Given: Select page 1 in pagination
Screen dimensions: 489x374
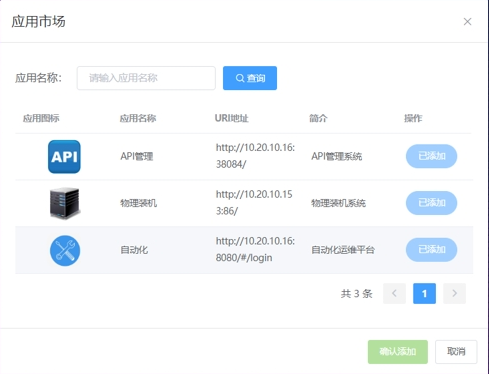Looking at the screenshot, I should tap(424, 293).
